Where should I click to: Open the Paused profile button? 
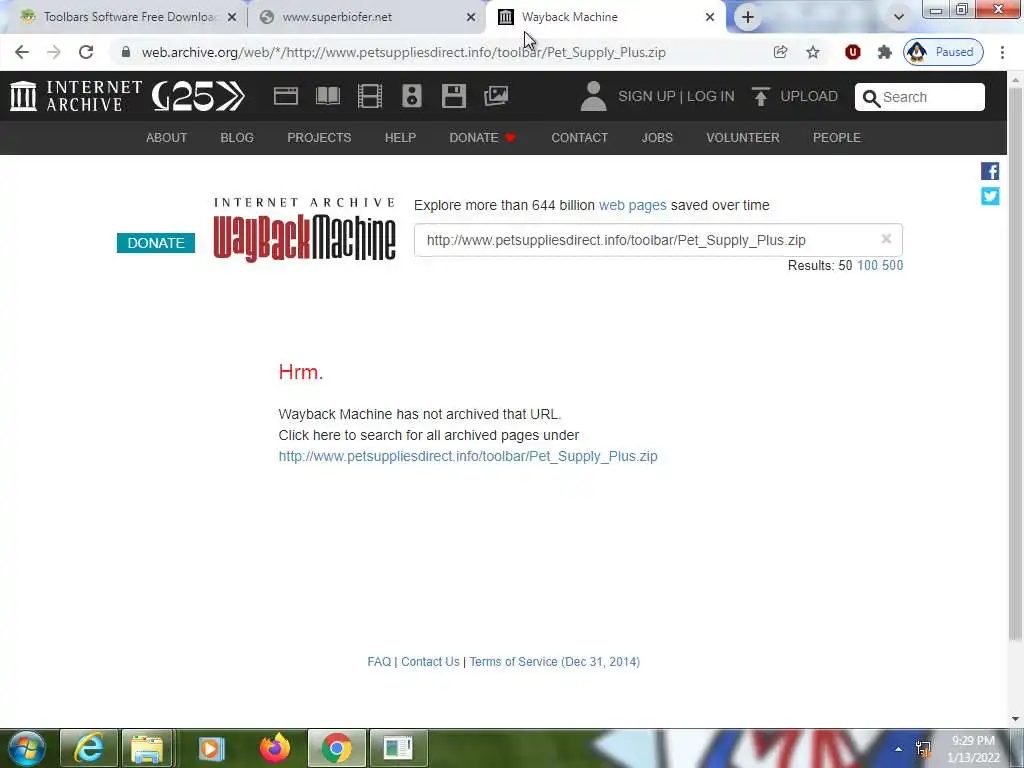[943, 52]
